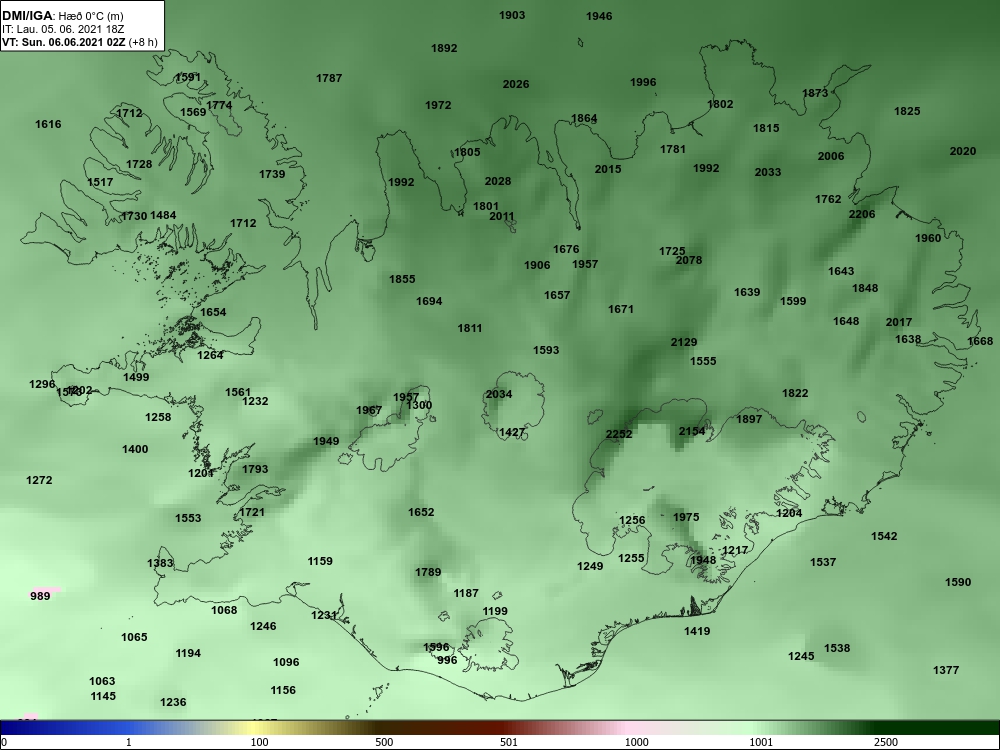The height and width of the screenshot is (750, 1000).
Task: Click the 1721 height value
Action: point(252,512)
